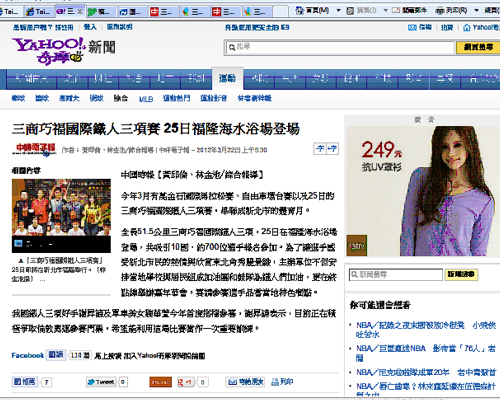This screenshot has width=500, height=400.
Task: Click the IE9 upgrade promo link
Action: pyautogui.click(x=257, y=28)
